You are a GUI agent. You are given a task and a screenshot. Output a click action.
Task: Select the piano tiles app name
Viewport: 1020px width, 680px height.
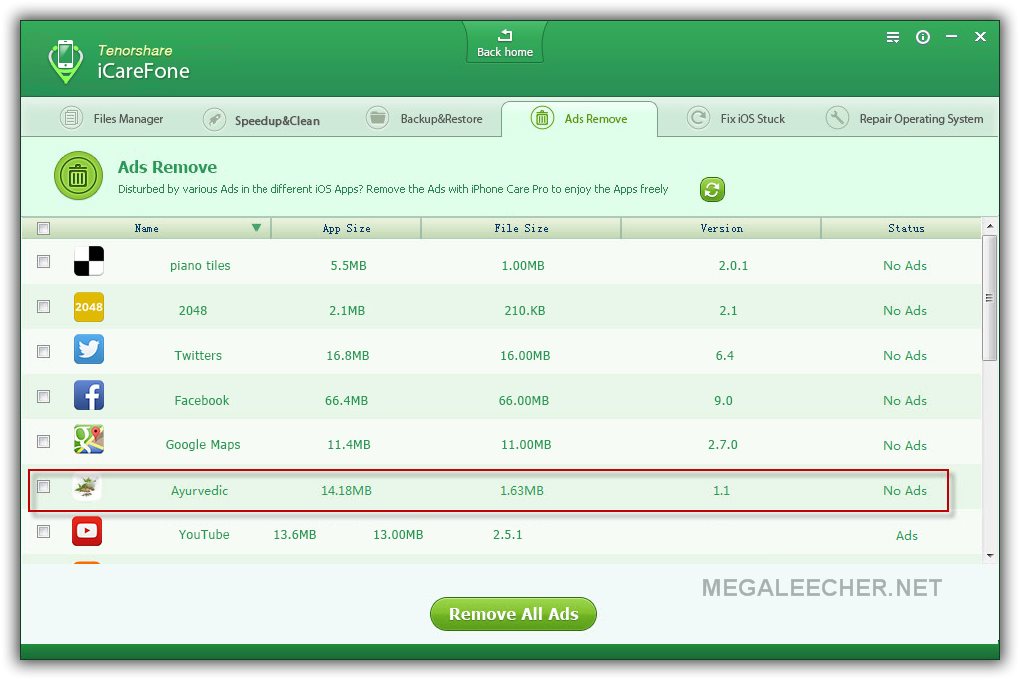200,265
